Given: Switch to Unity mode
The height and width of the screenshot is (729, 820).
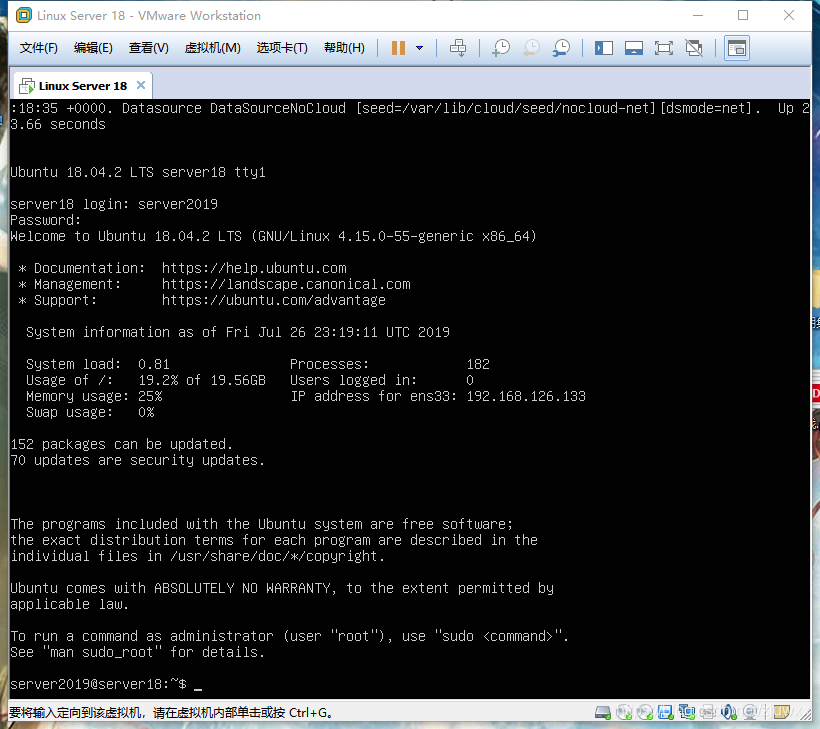Looking at the screenshot, I should (694, 48).
